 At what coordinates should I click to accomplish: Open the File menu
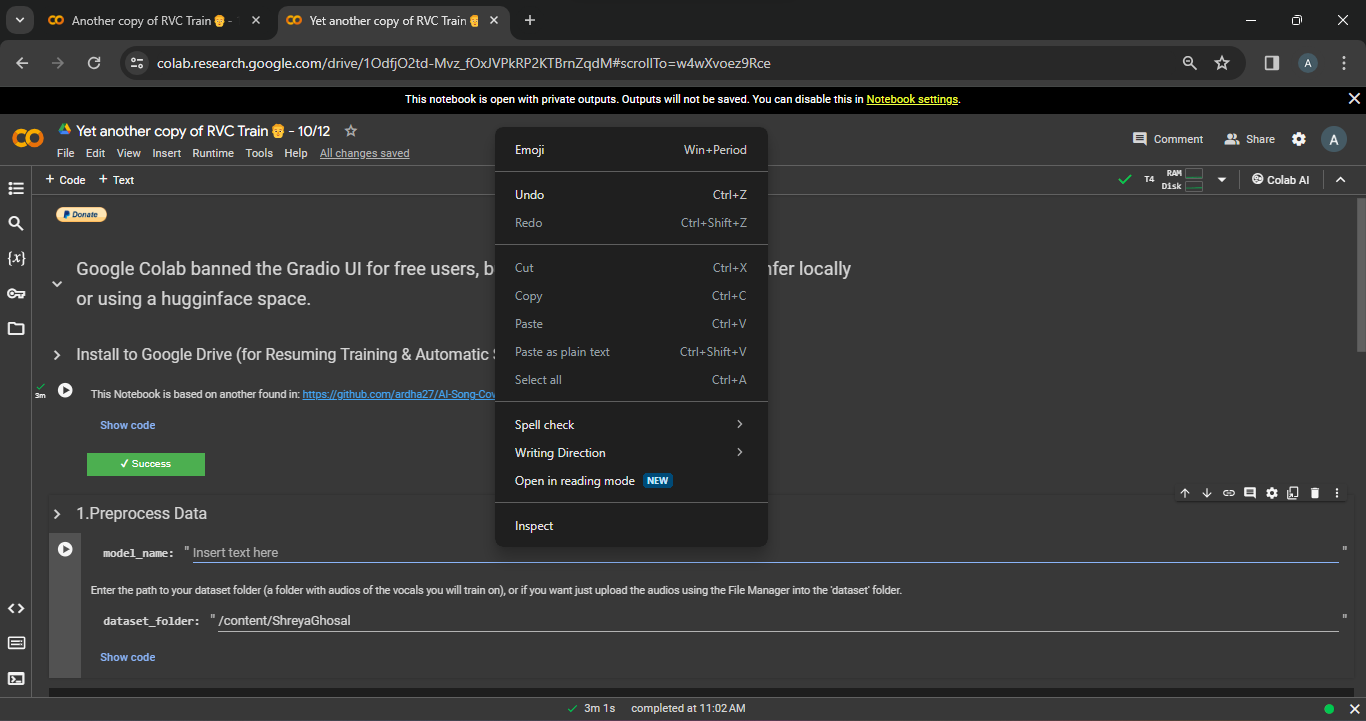pos(66,153)
